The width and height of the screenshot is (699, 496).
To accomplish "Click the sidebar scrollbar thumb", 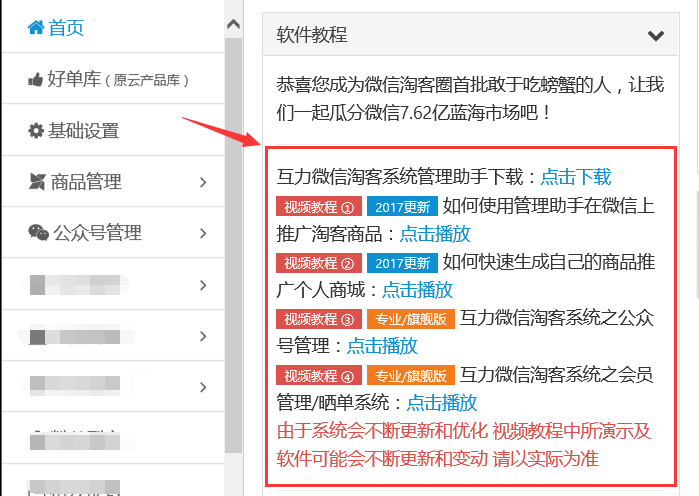I will click(234, 245).
